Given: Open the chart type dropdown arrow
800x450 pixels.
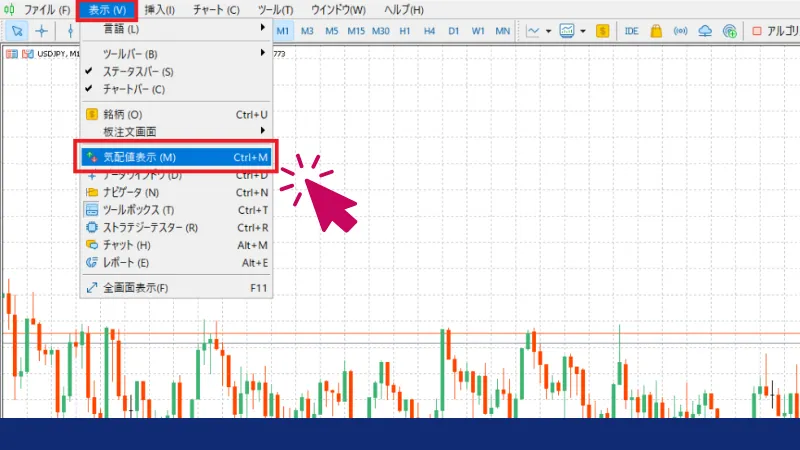Looking at the screenshot, I should [x=549, y=31].
